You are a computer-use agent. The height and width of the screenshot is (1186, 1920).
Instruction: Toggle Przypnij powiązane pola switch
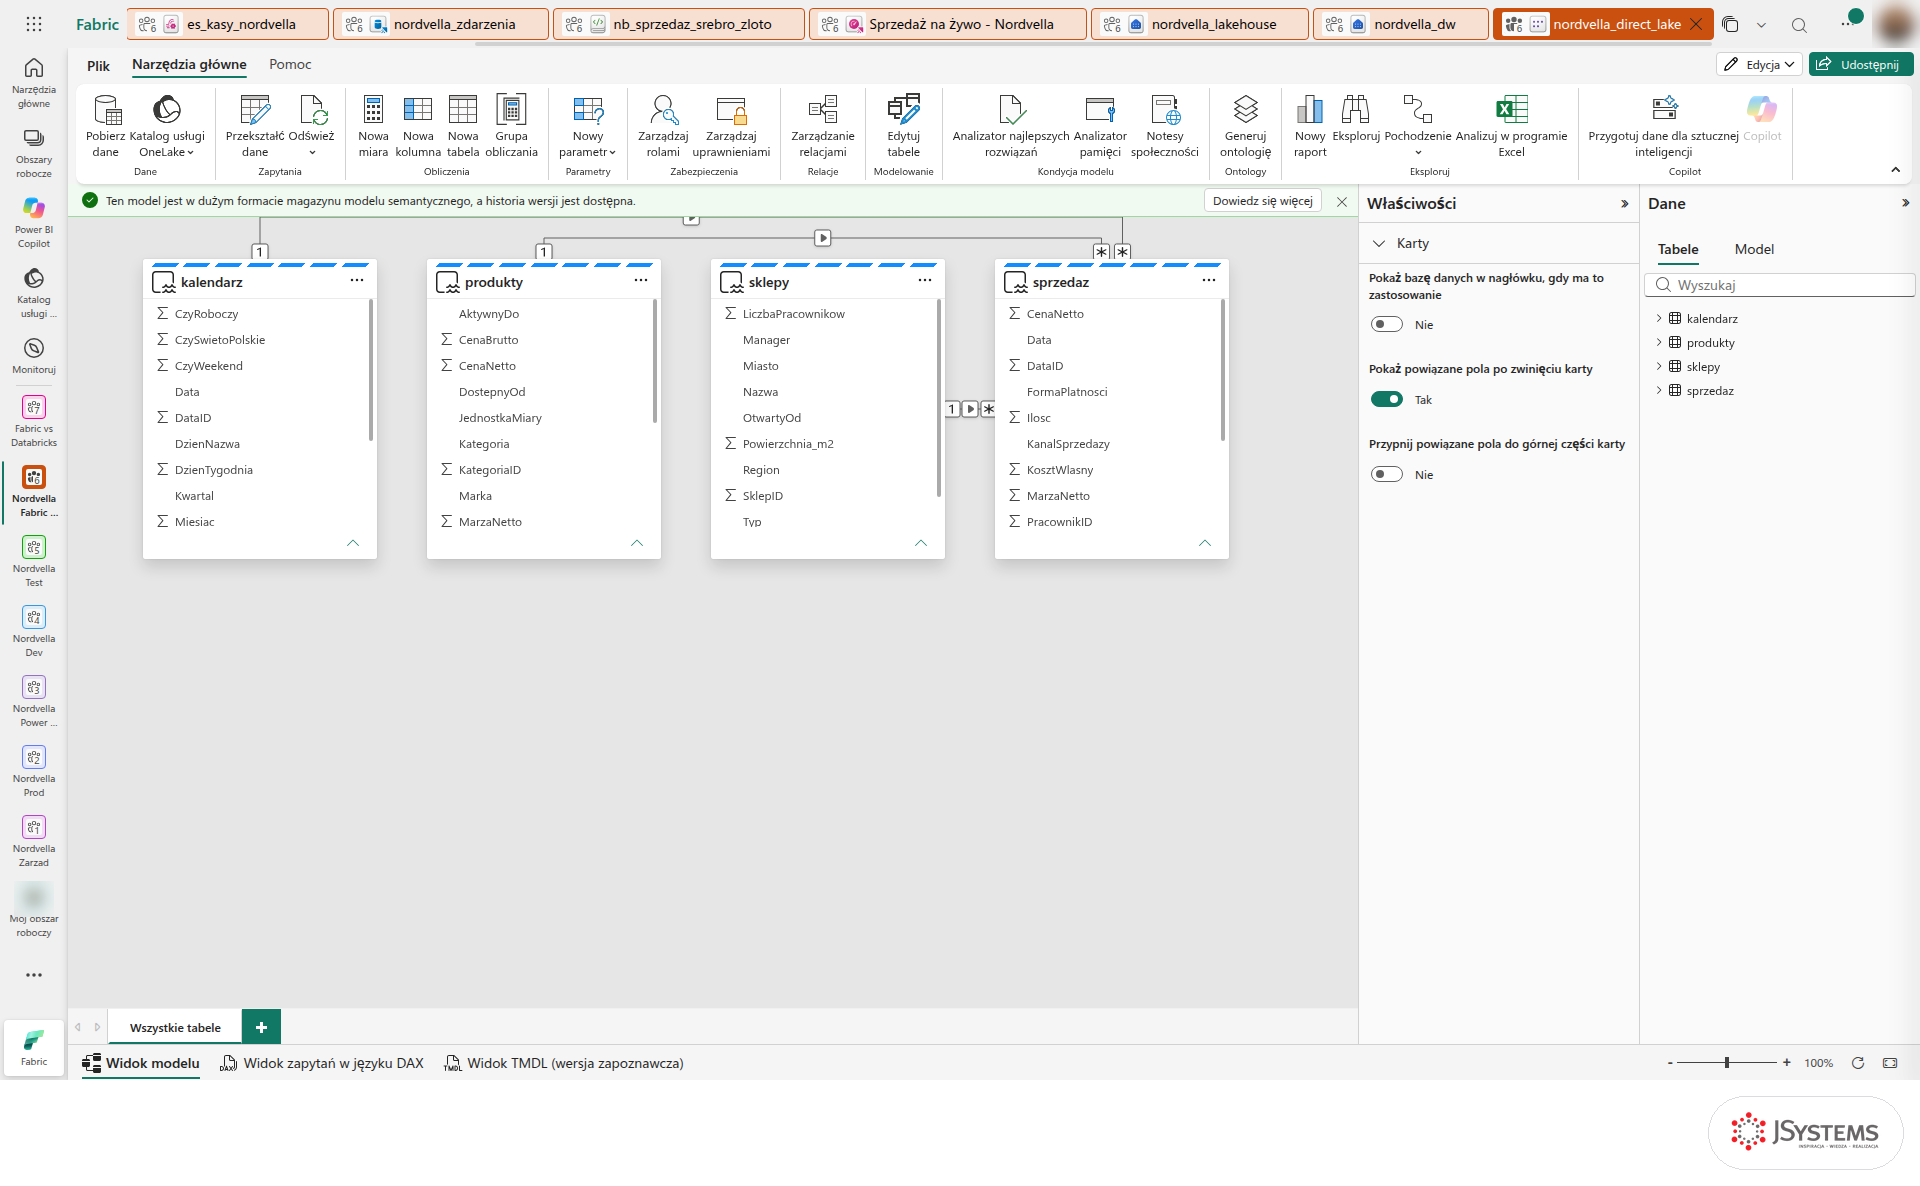coord(1387,474)
